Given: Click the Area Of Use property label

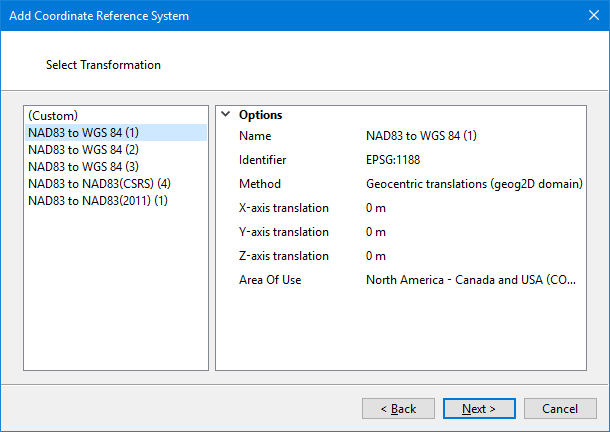Looking at the screenshot, I should (x=270, y=280).
